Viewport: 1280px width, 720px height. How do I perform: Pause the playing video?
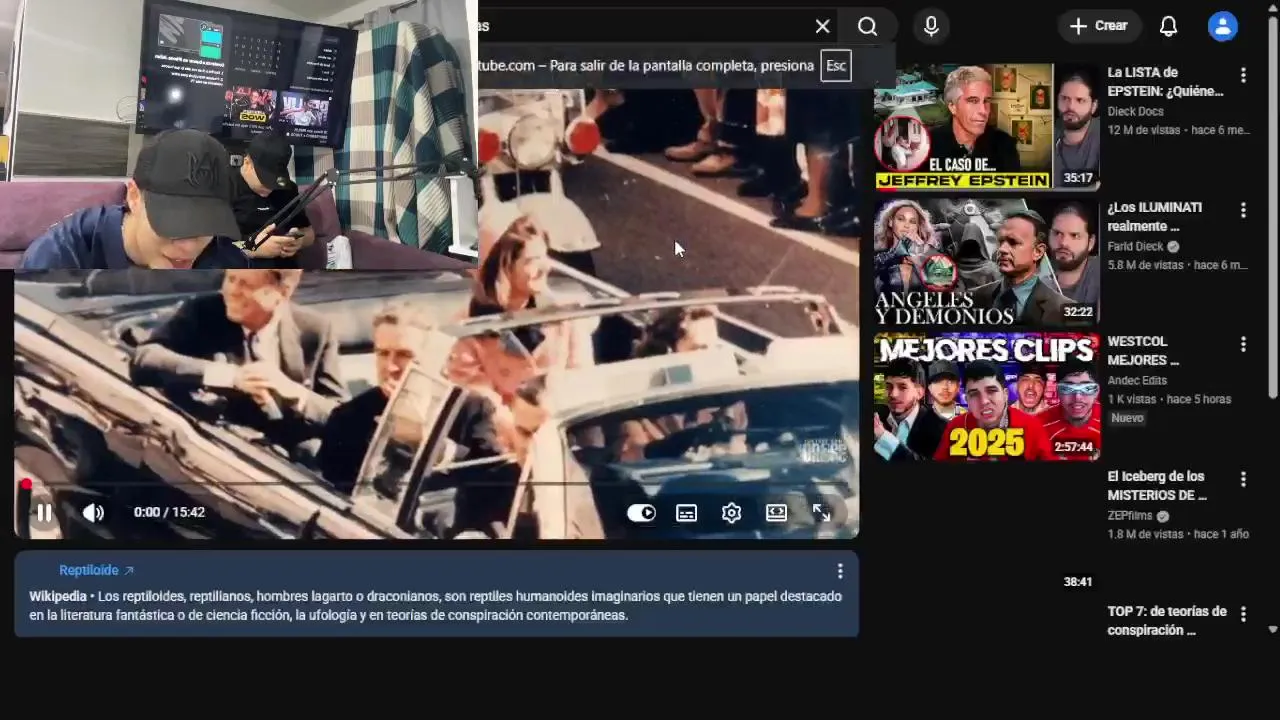click(44, 513)
